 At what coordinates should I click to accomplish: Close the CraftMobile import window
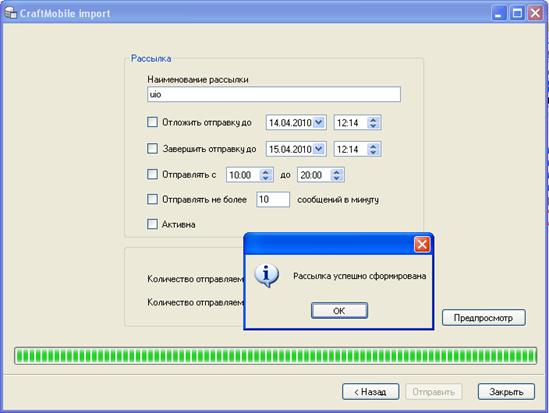(x=535, y=14)
